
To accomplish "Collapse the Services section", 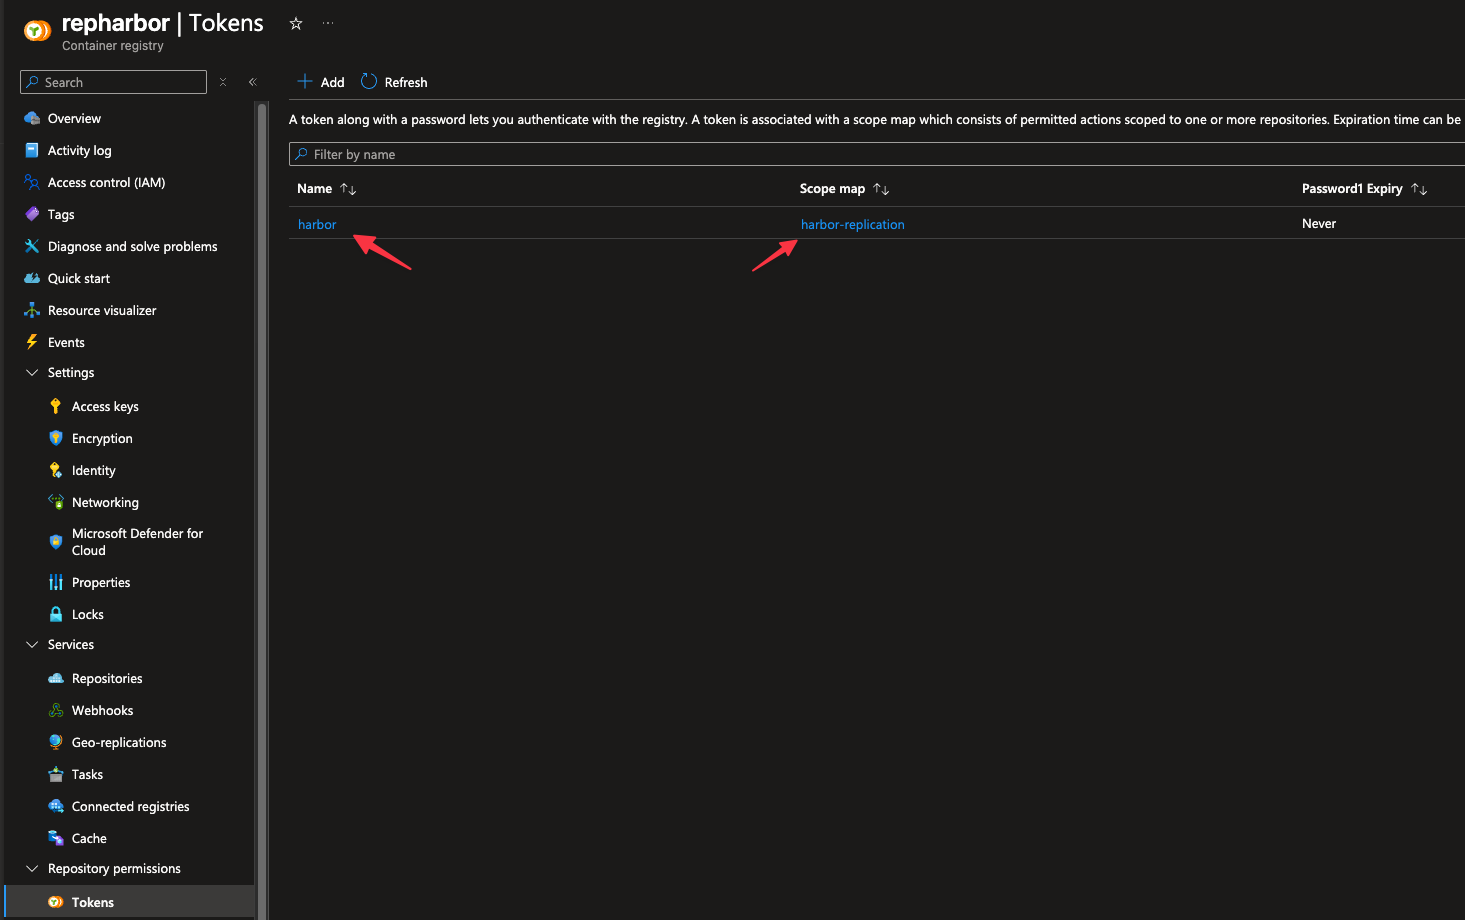I will pos(32,644).
